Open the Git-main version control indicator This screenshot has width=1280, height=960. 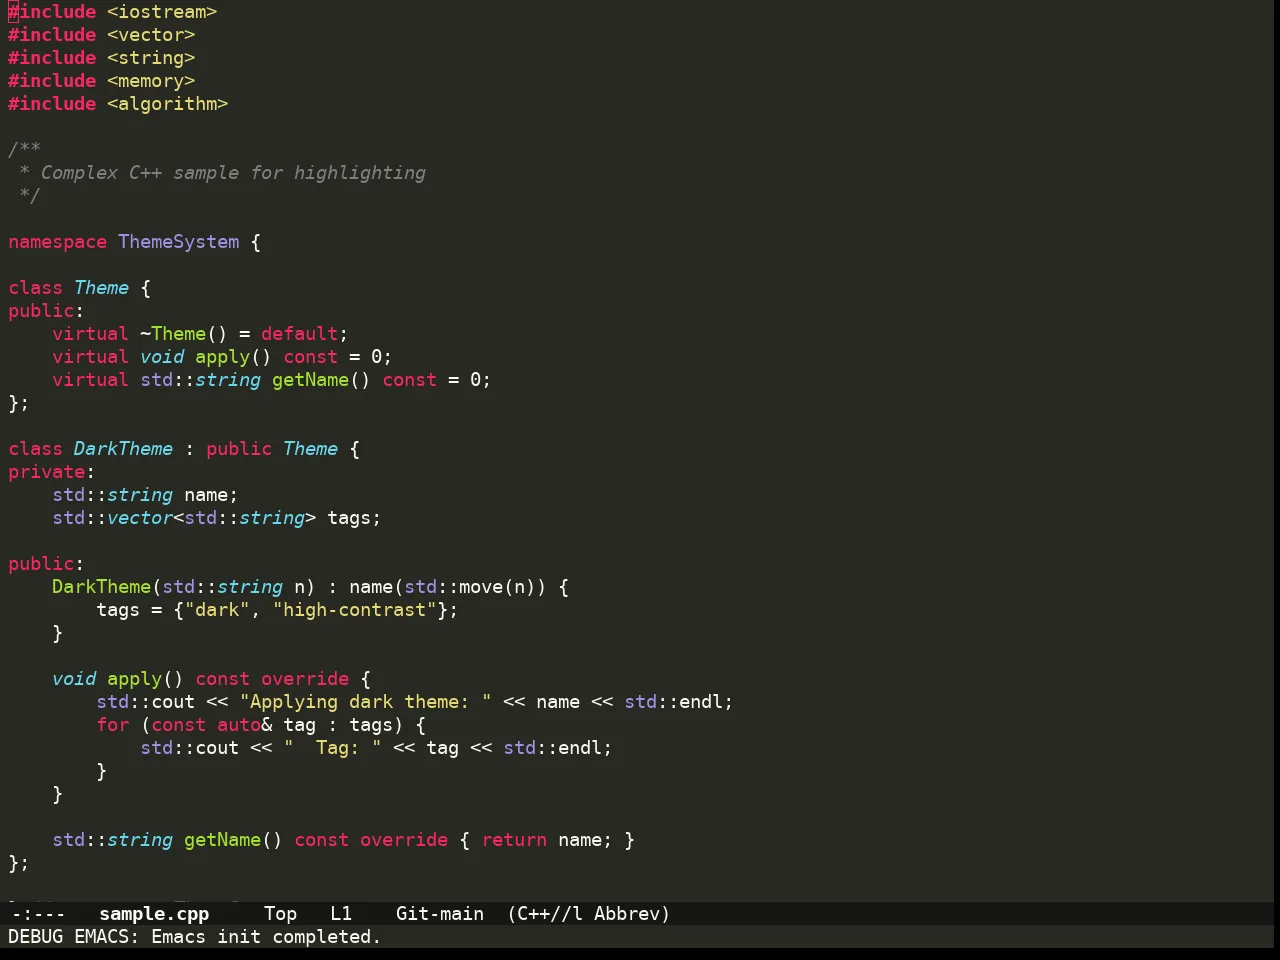tap(440, 914)
